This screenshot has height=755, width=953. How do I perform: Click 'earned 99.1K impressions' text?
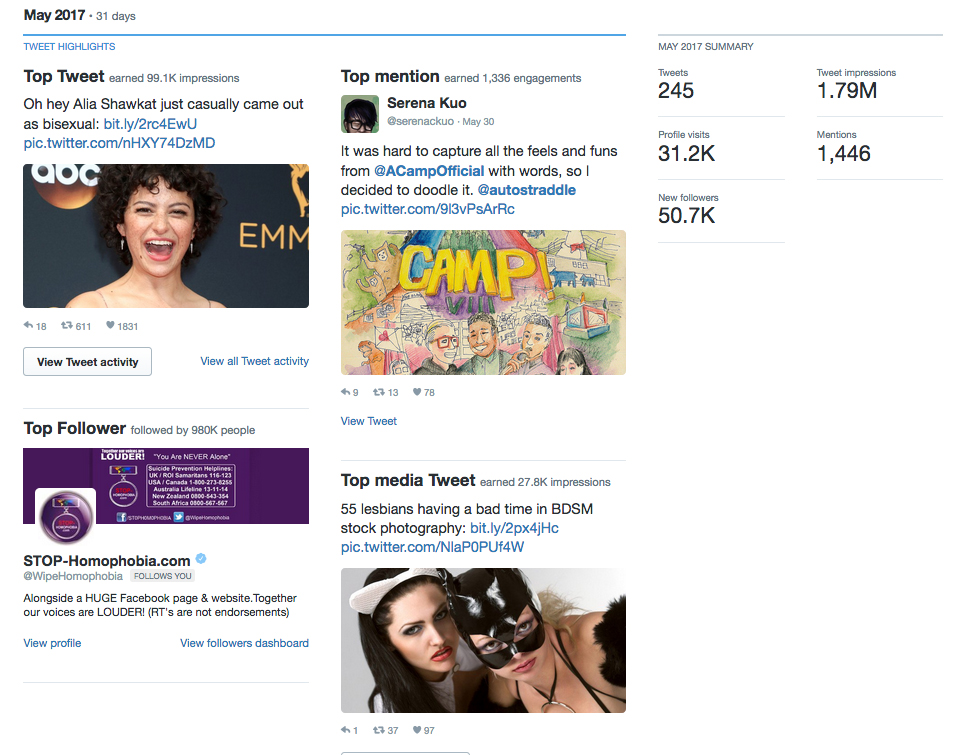tap(174, 78)
